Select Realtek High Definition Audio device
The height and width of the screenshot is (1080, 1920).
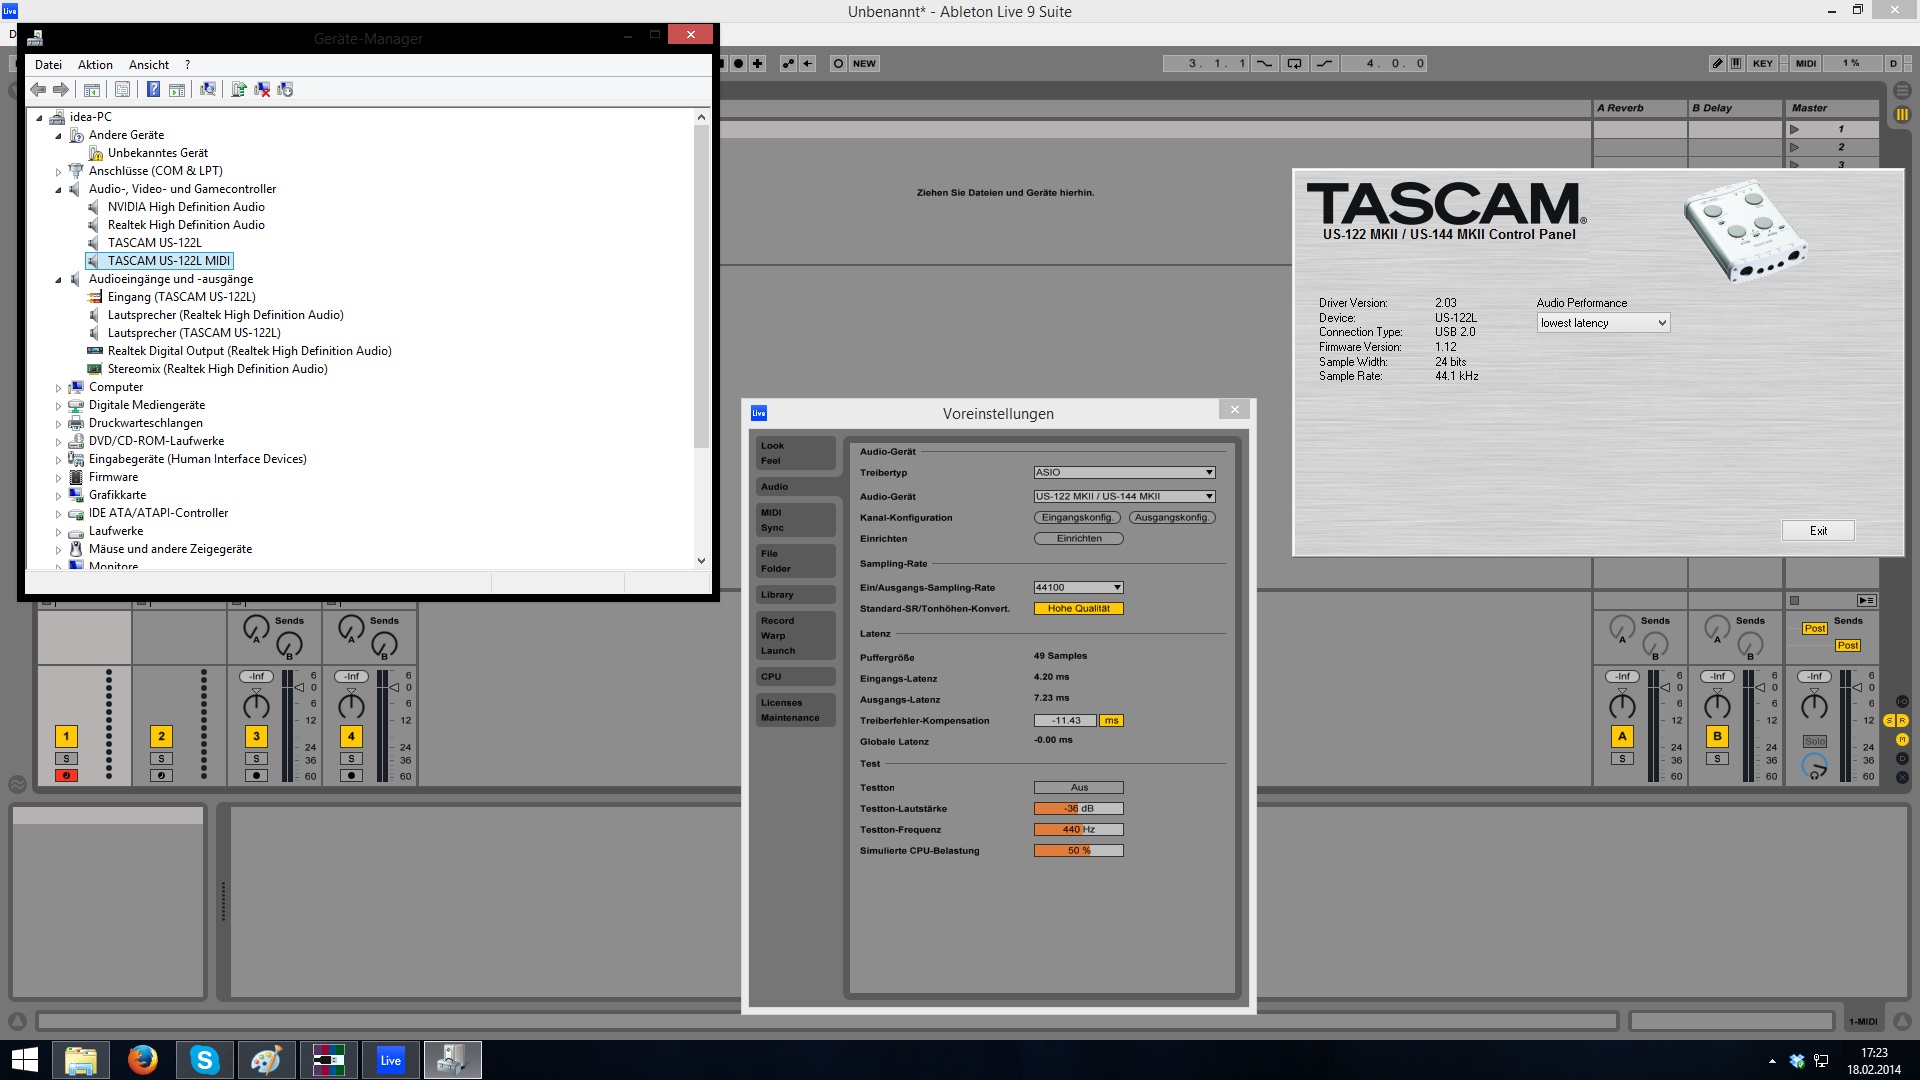(x=186, y=225)
